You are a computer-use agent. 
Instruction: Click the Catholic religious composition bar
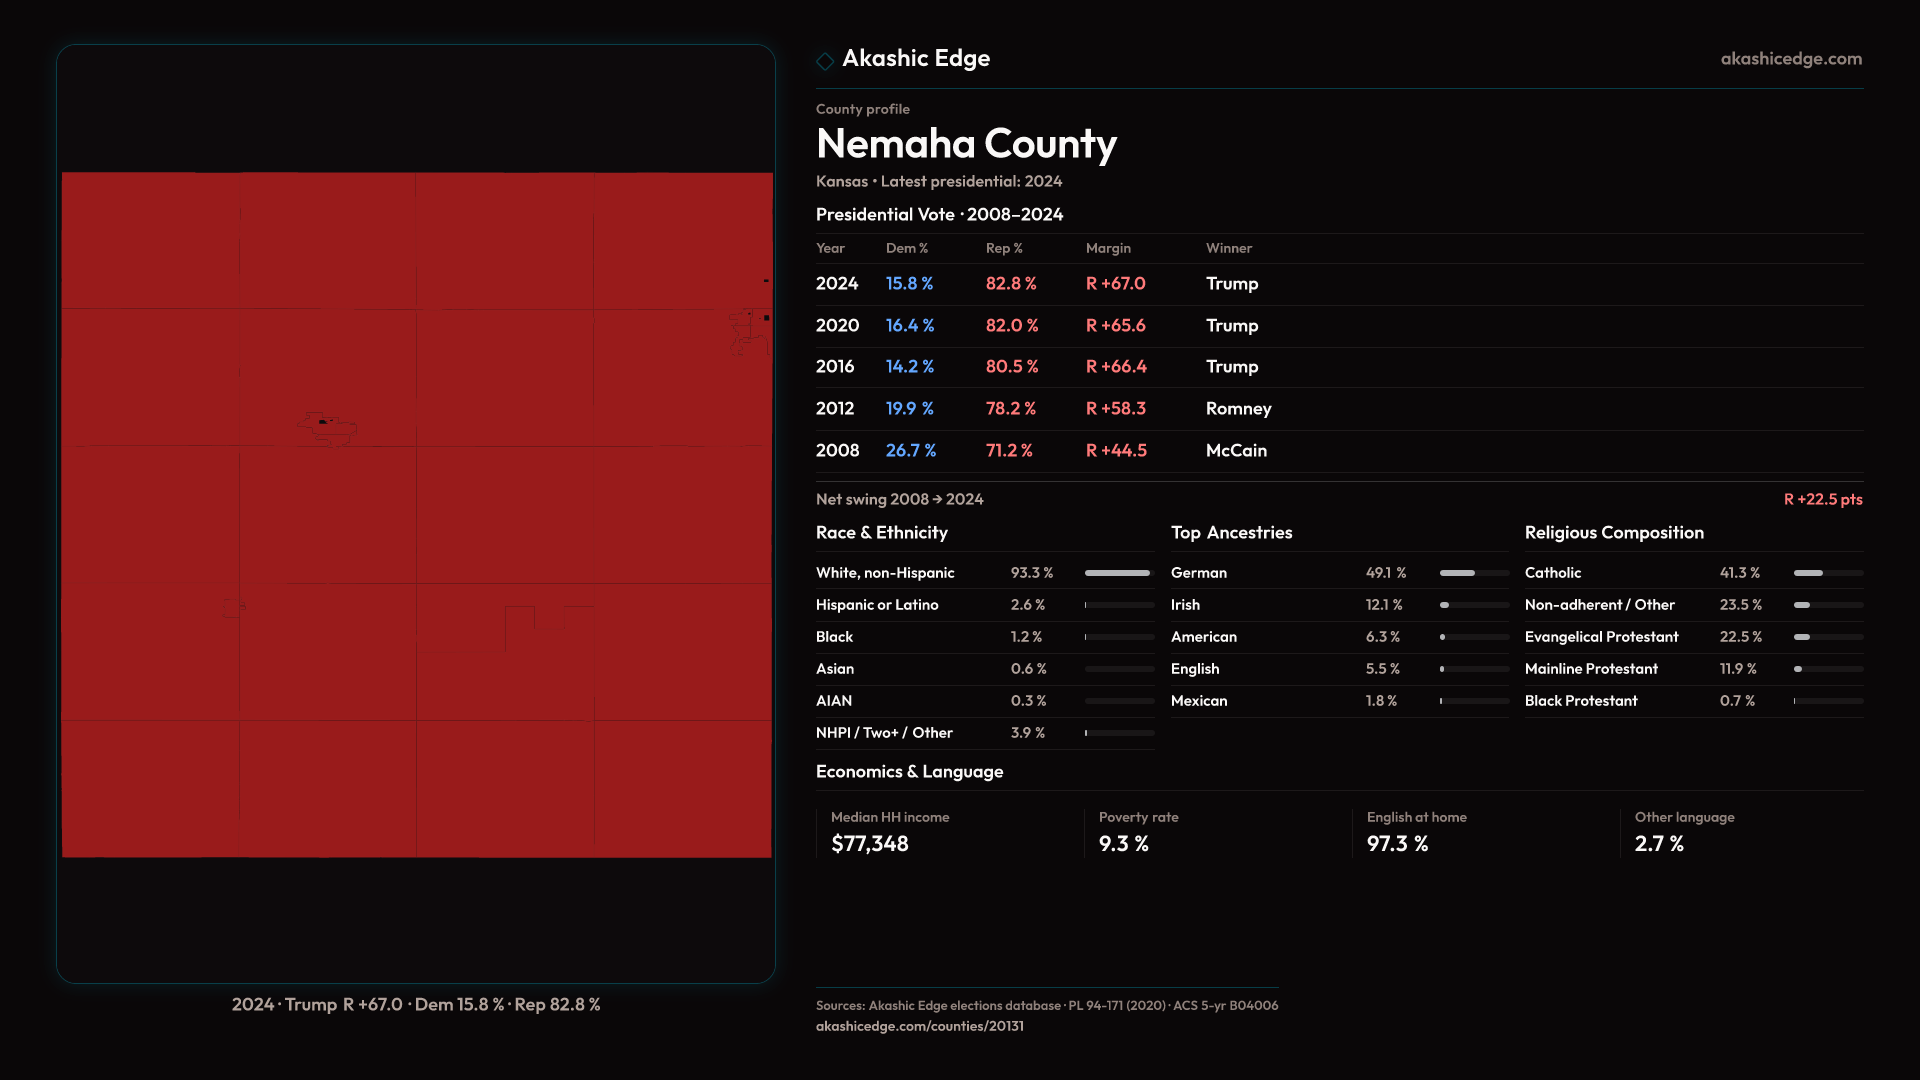tap(1827, 573)
